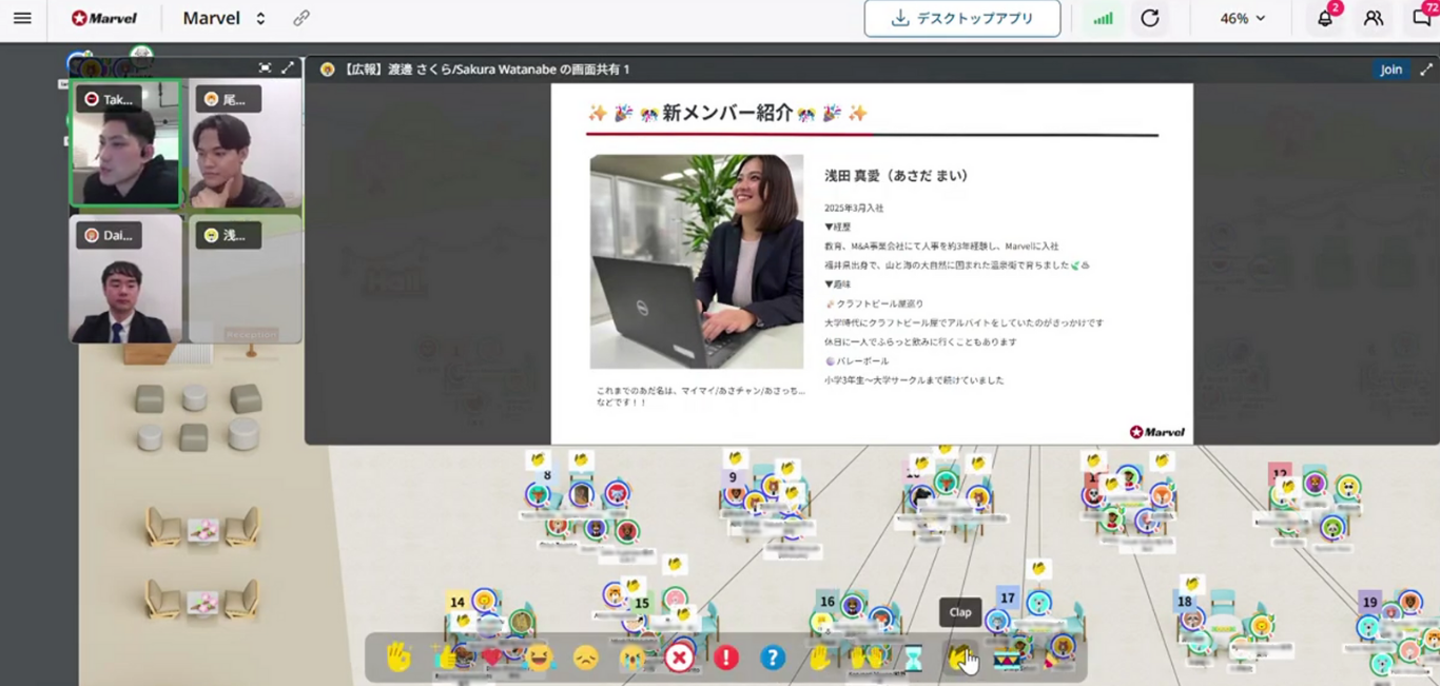Open the notifications bell
This screenshot has height=686, width=1440.
coord(1325,18)
